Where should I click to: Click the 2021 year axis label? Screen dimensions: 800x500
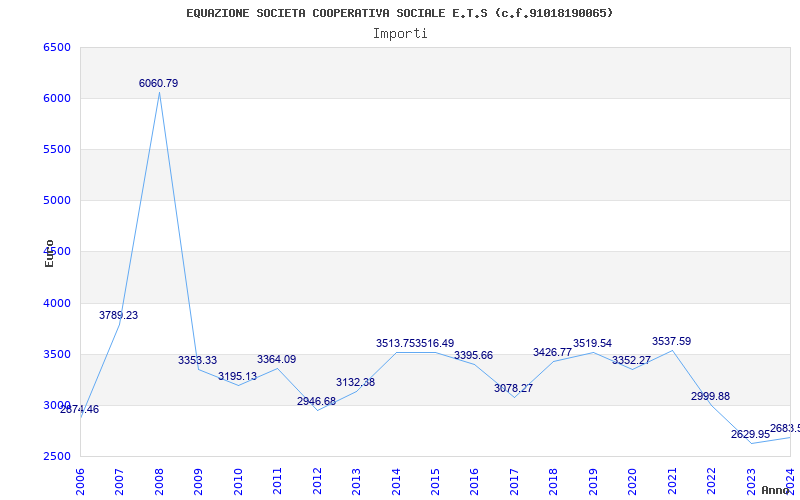coord(671,480)
